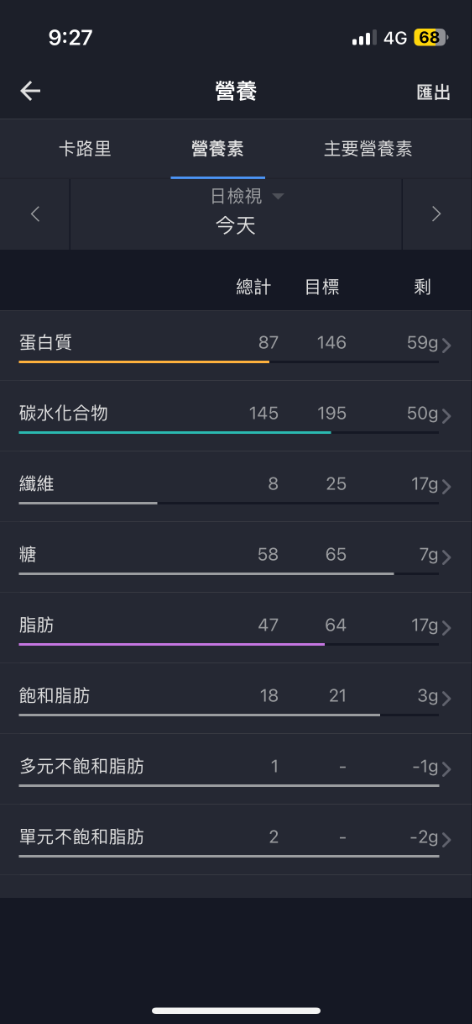Open 碳水化合物 details chevron
472x1024 pixels.
[447, 416]
